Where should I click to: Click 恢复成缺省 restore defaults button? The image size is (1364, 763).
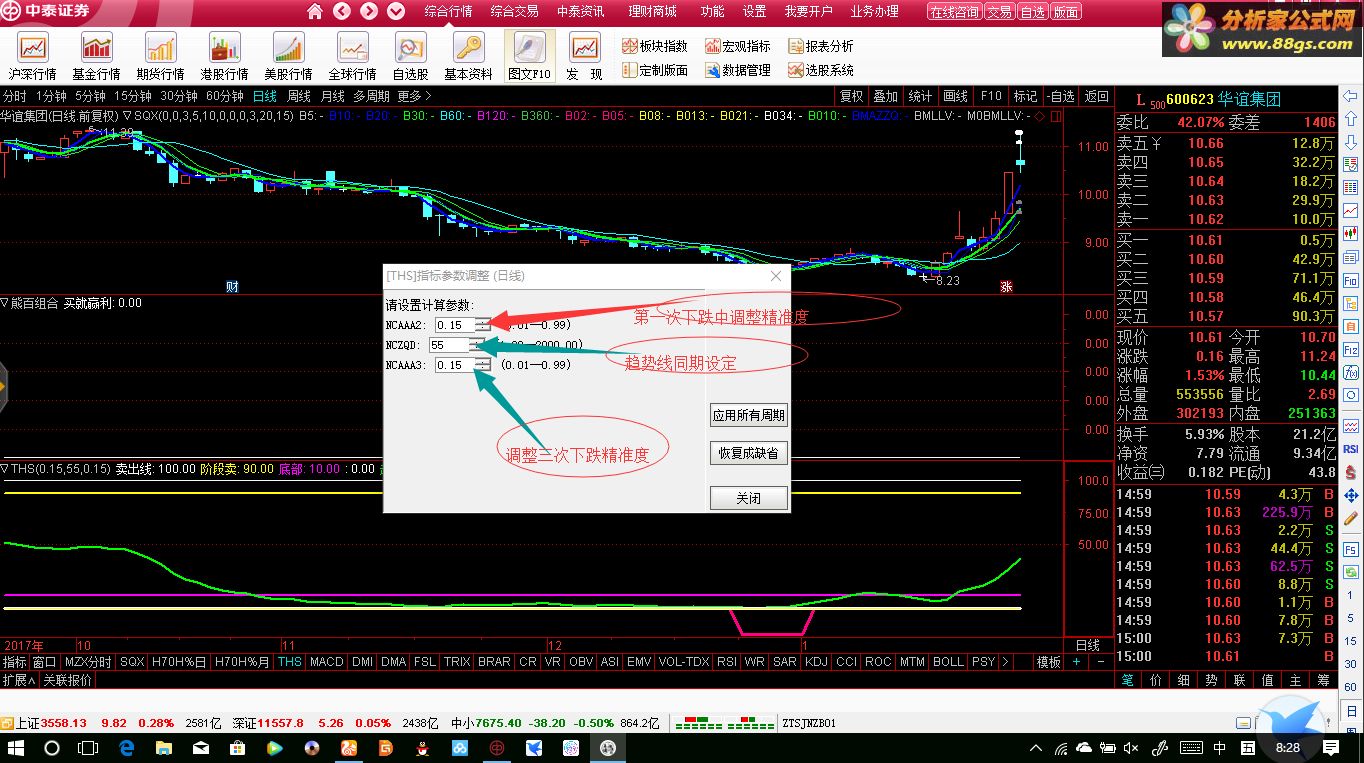pos(748,453)
